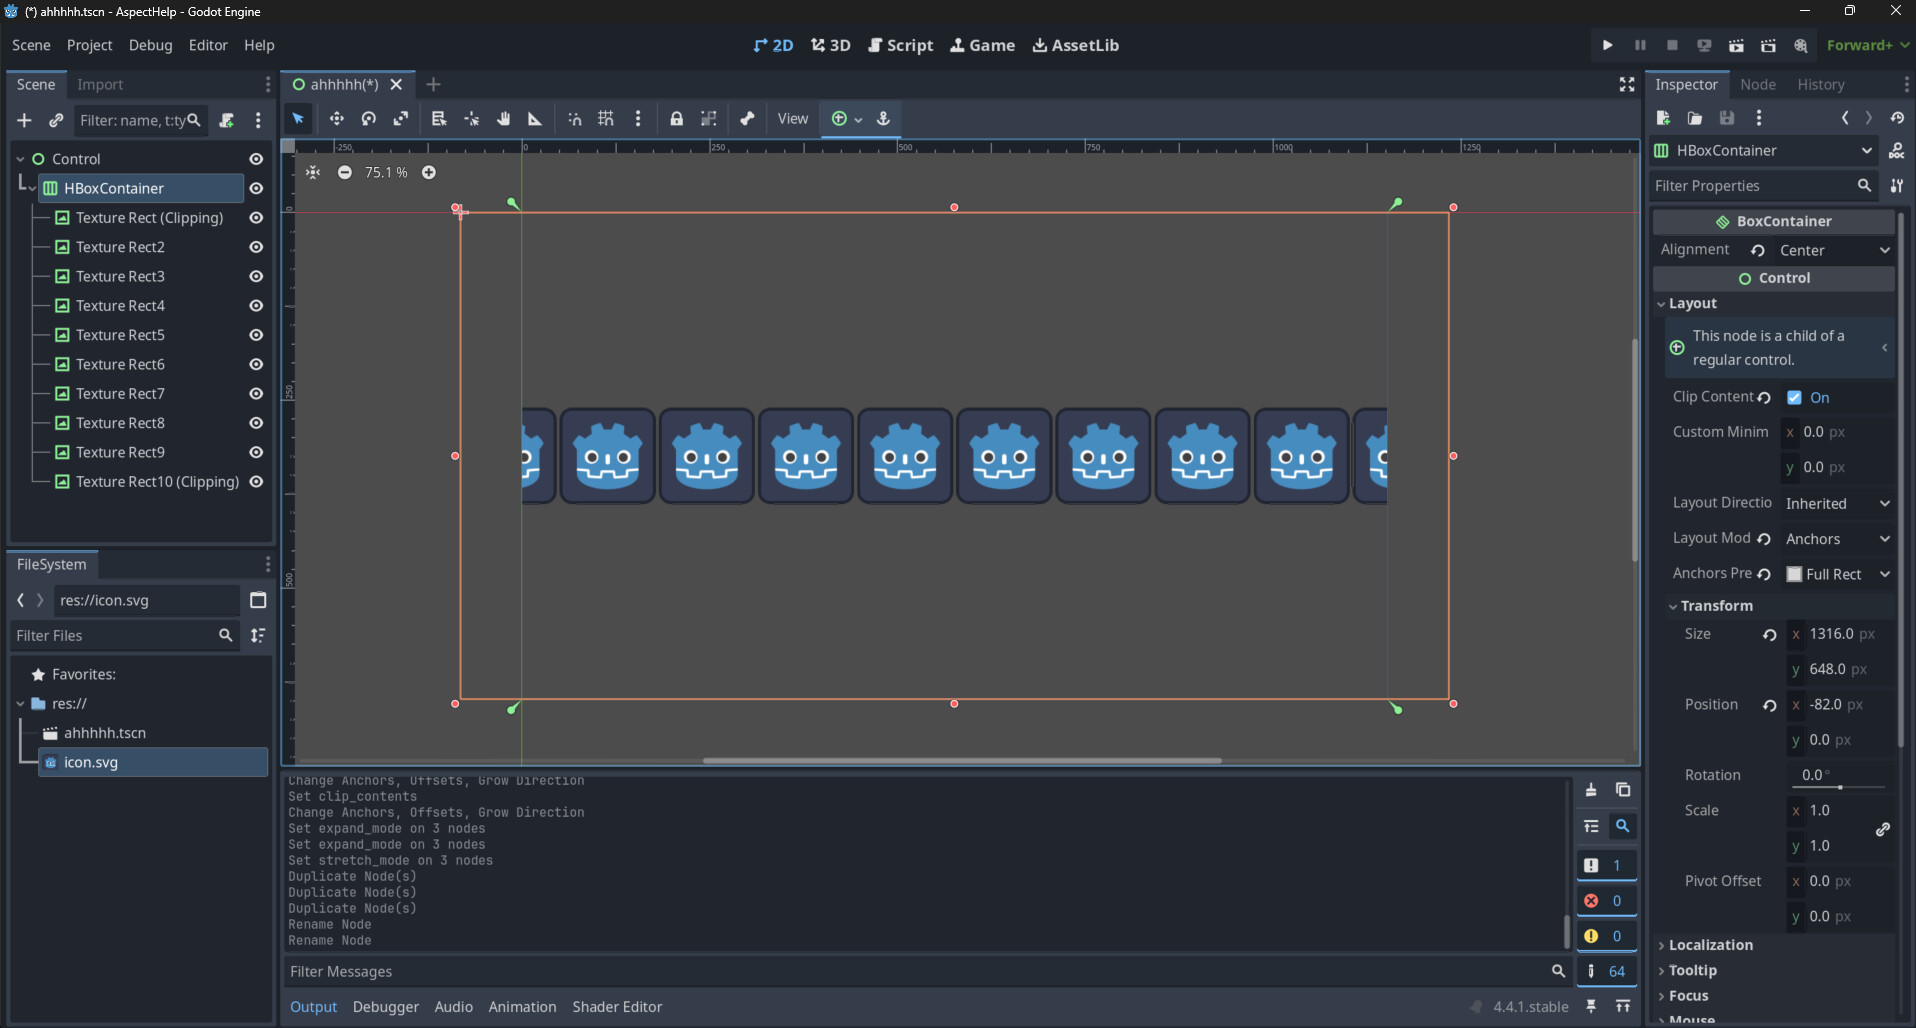Open the Inspector object history icon
The image size is (1916, 1028).
(1897, 118)
